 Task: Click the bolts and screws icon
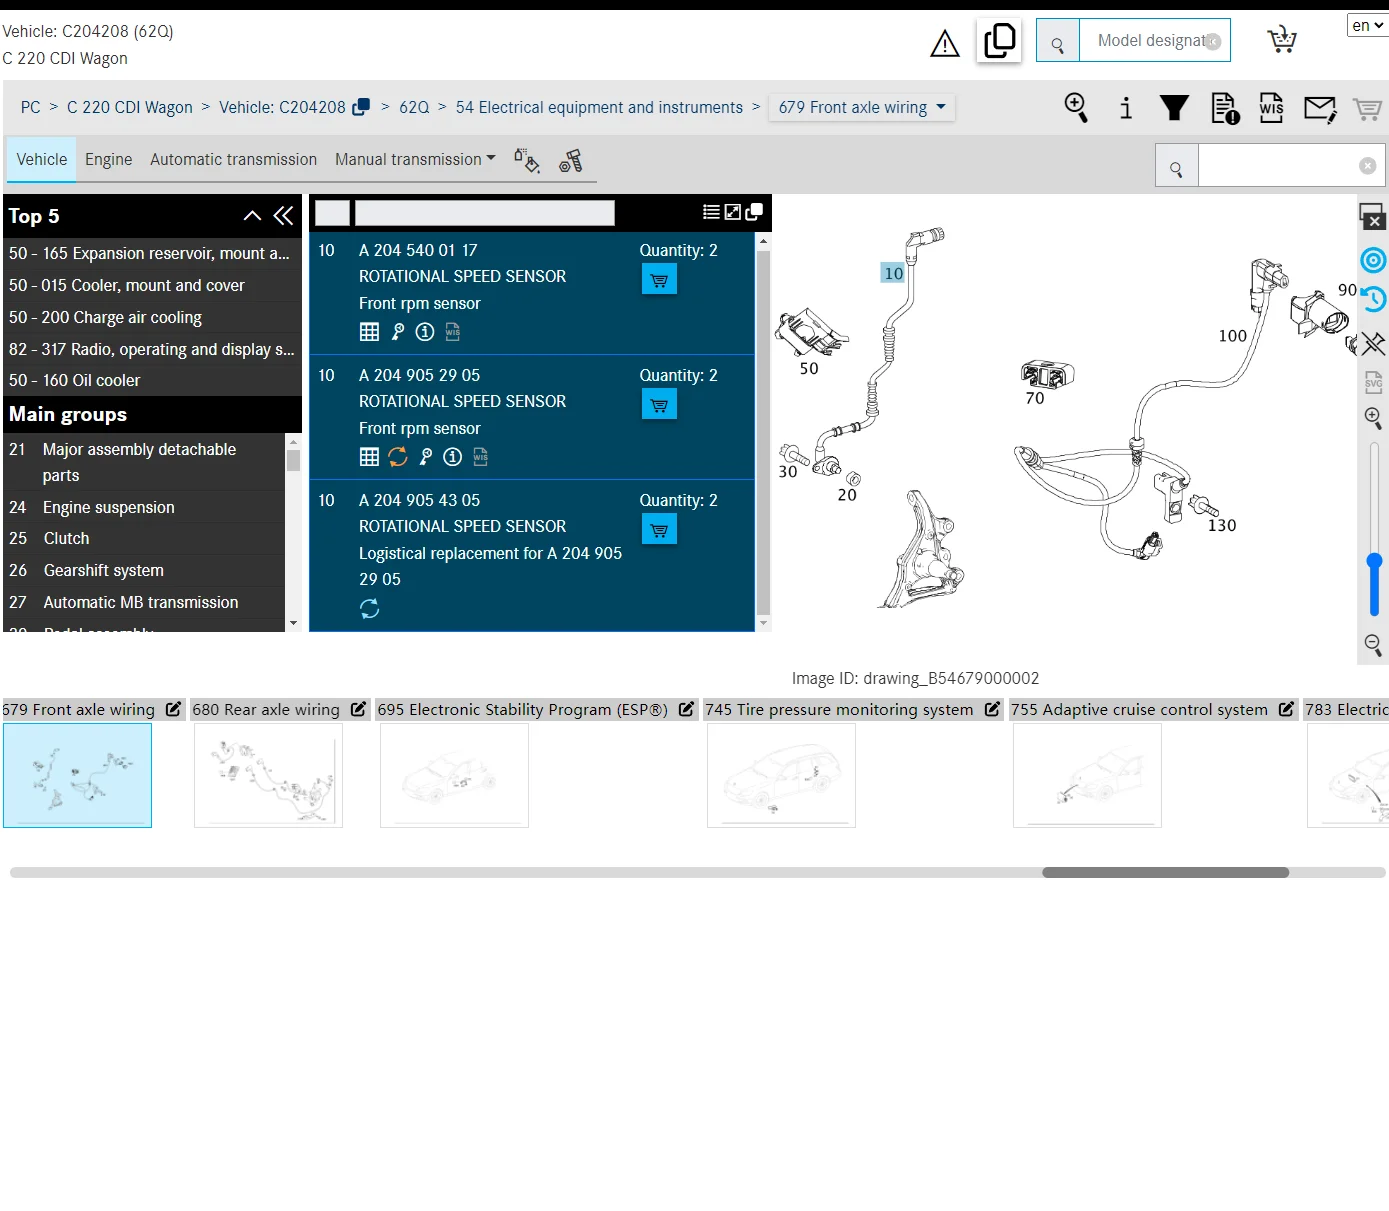(x=571, y=160)
